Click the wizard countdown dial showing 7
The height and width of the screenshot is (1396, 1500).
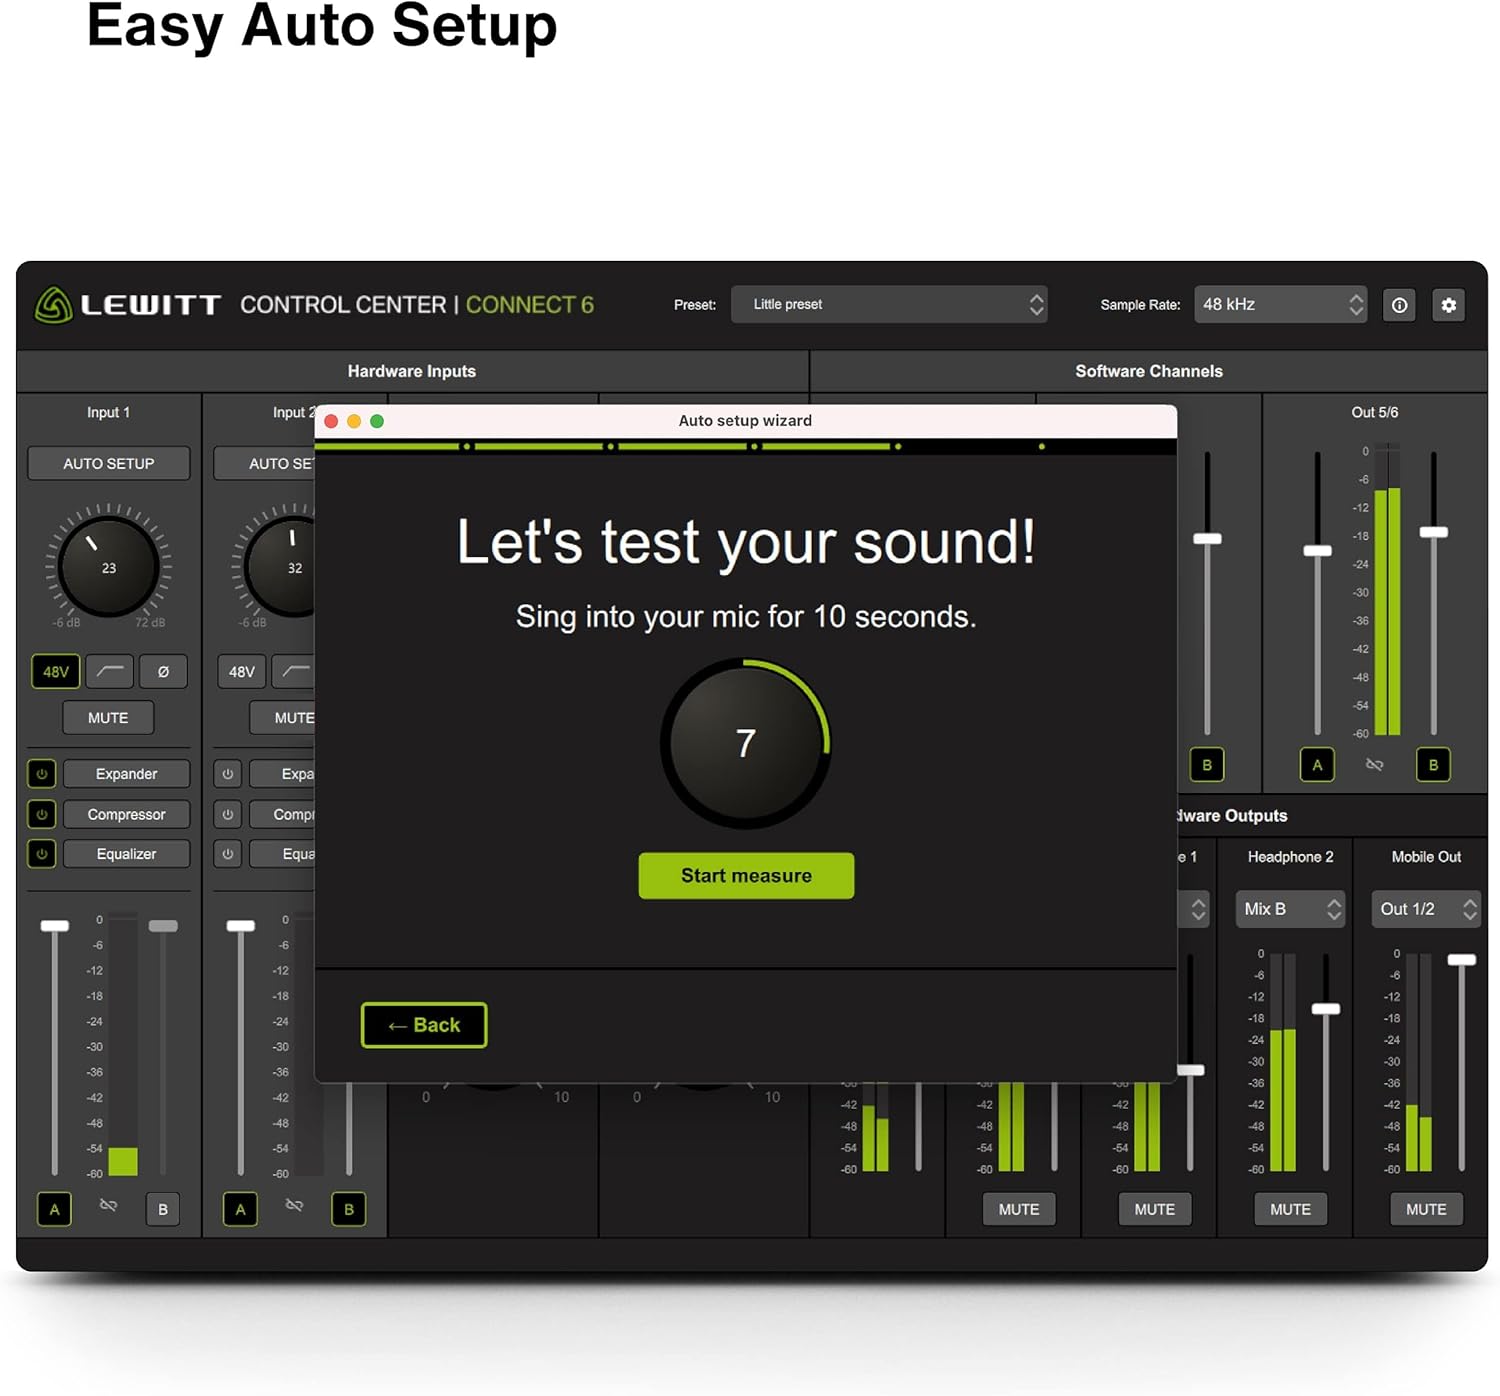(x=746, y=743)
